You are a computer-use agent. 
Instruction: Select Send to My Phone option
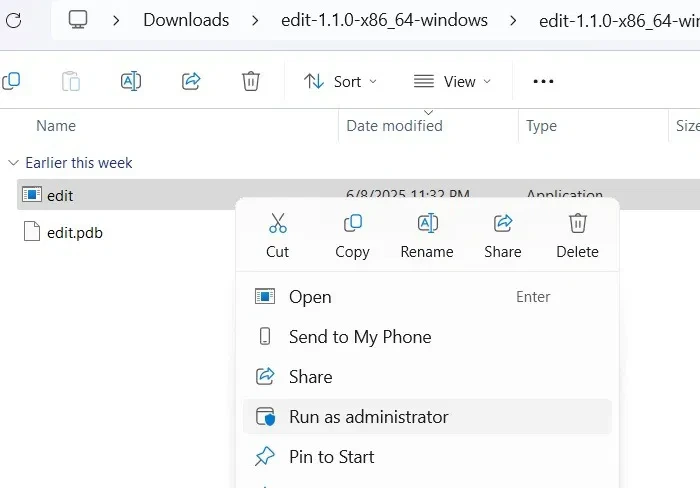[360, 337]
